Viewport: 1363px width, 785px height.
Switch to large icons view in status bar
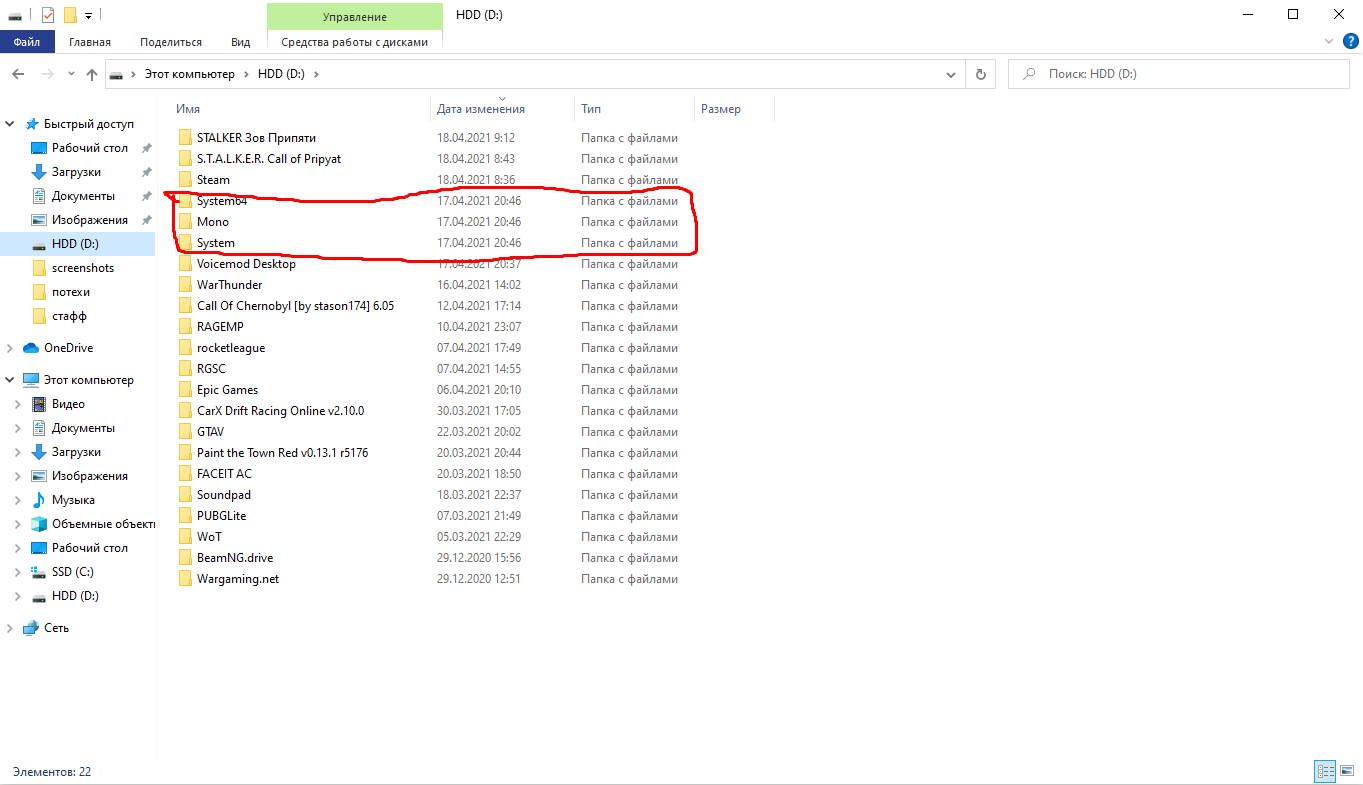[x=1348, y=771]
